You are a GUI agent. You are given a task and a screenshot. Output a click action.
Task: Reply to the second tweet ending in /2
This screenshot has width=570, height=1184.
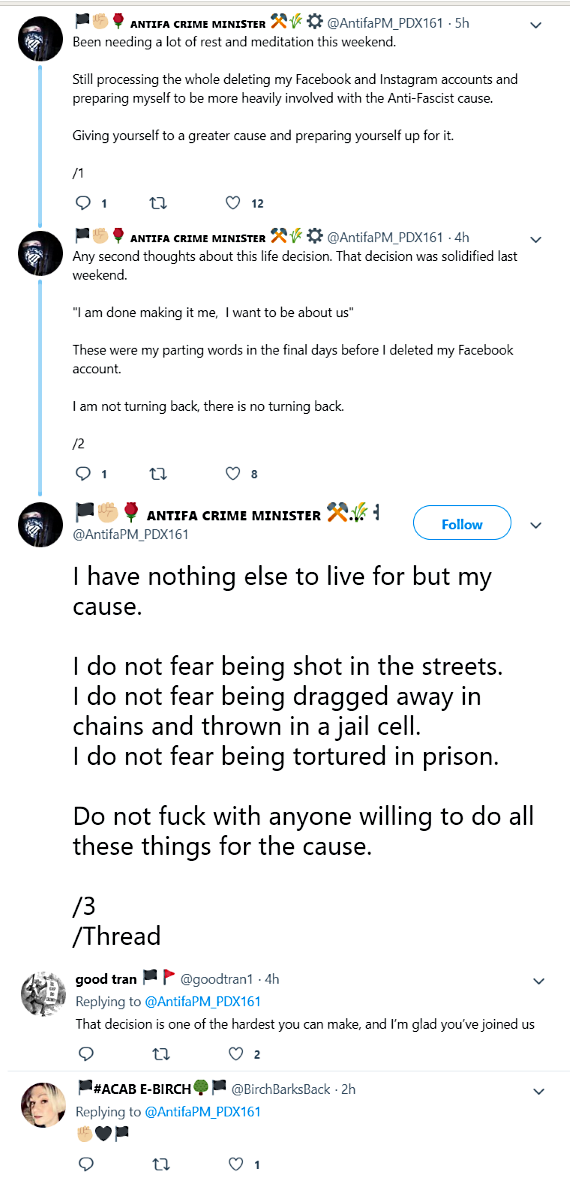[85, 474]
